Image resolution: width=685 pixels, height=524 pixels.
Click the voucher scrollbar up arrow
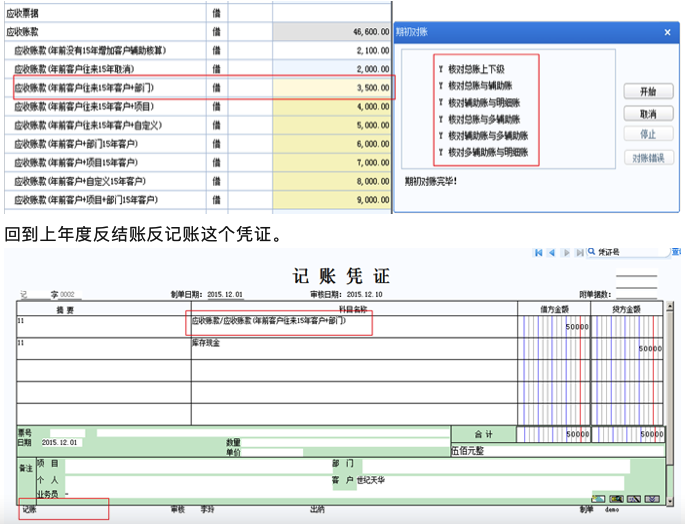click(670, 307)
